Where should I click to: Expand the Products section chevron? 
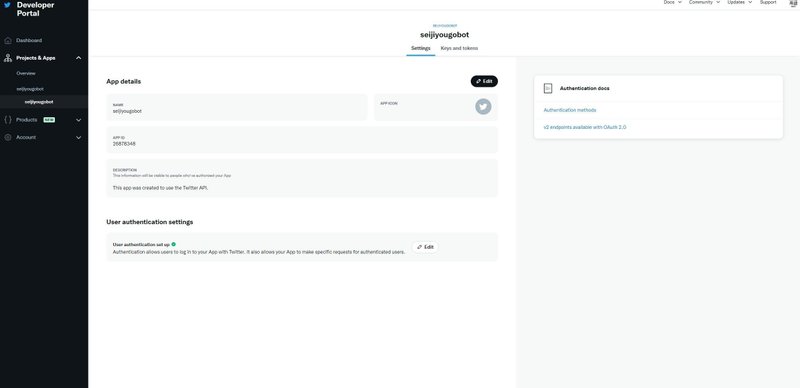click(79, 120)
